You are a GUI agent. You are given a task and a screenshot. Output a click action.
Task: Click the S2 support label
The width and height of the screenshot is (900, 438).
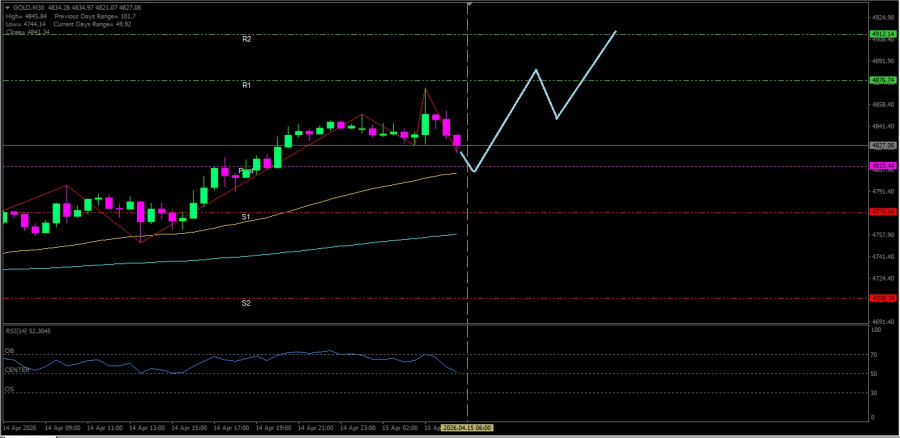click(246, 303)
